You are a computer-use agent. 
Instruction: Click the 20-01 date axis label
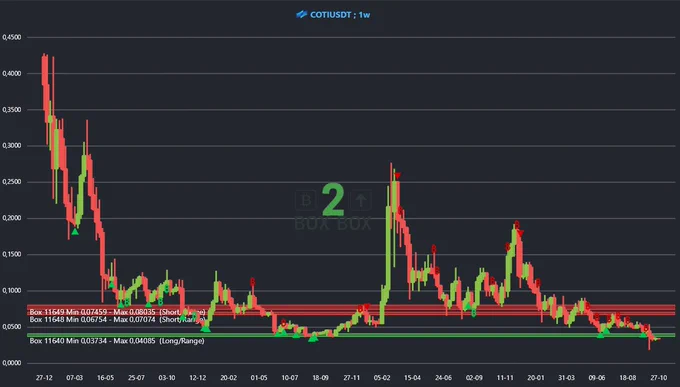(x=536, y=378)
